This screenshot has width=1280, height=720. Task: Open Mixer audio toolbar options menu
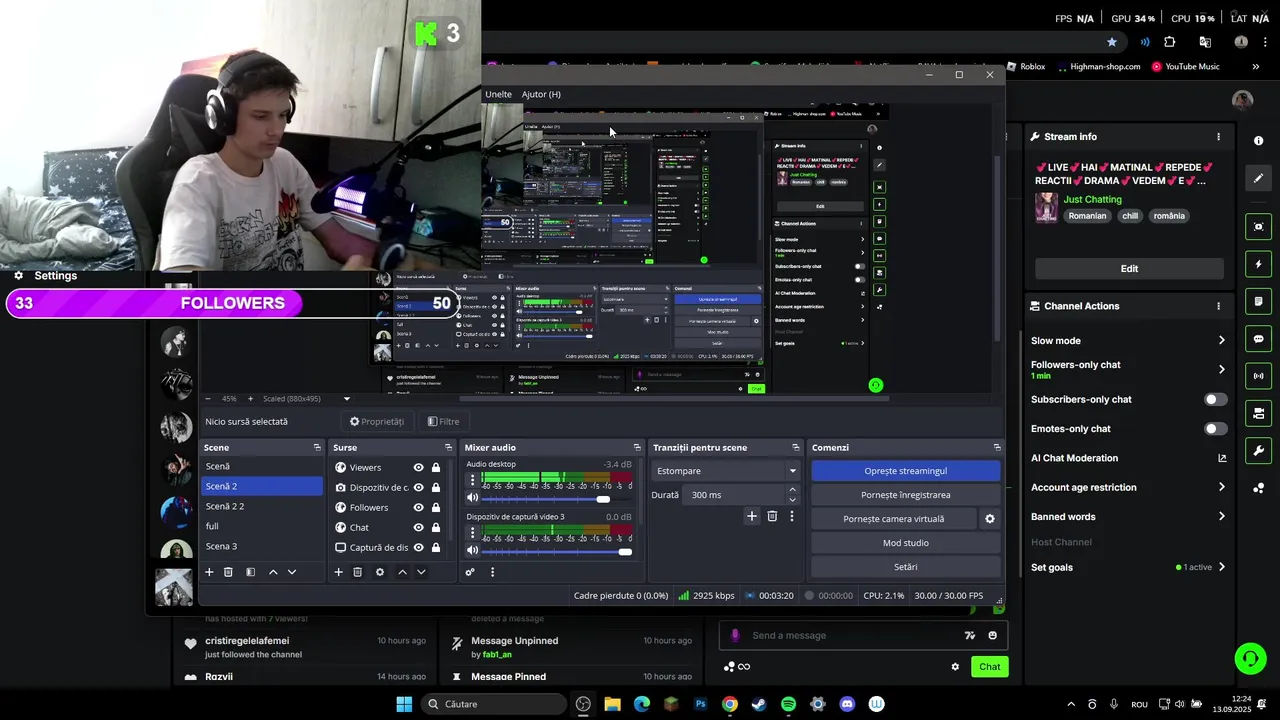point(492,572)
